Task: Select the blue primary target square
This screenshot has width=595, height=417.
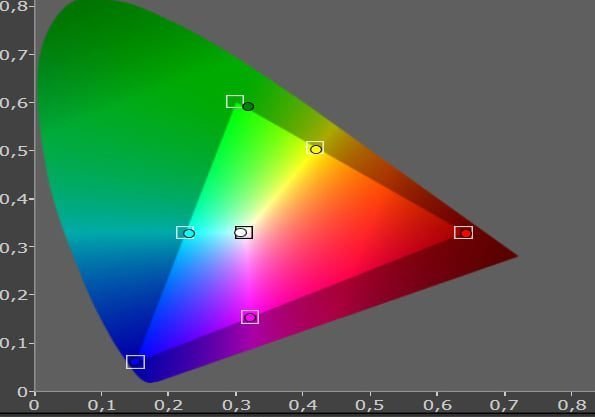Action: tap(135, 362)
